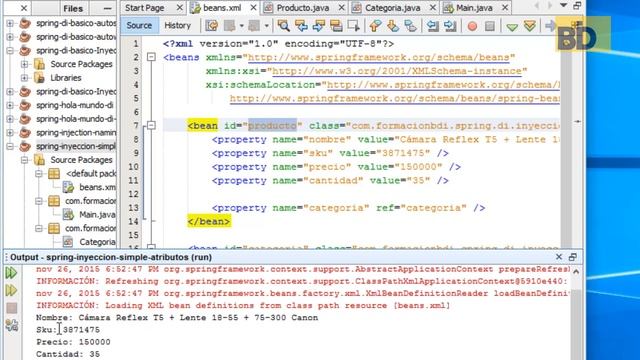
Task: Click closing </bean> tag on line 14
Action: pyautogui.click(x=209, y=221)
